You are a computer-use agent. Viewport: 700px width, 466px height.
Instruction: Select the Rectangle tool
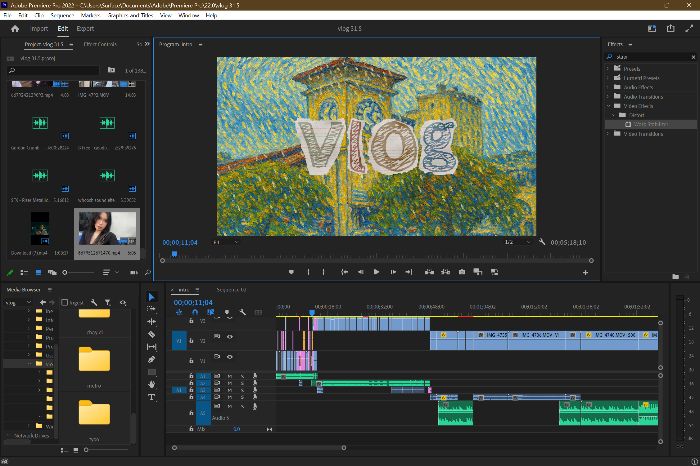tap(151, 372)
